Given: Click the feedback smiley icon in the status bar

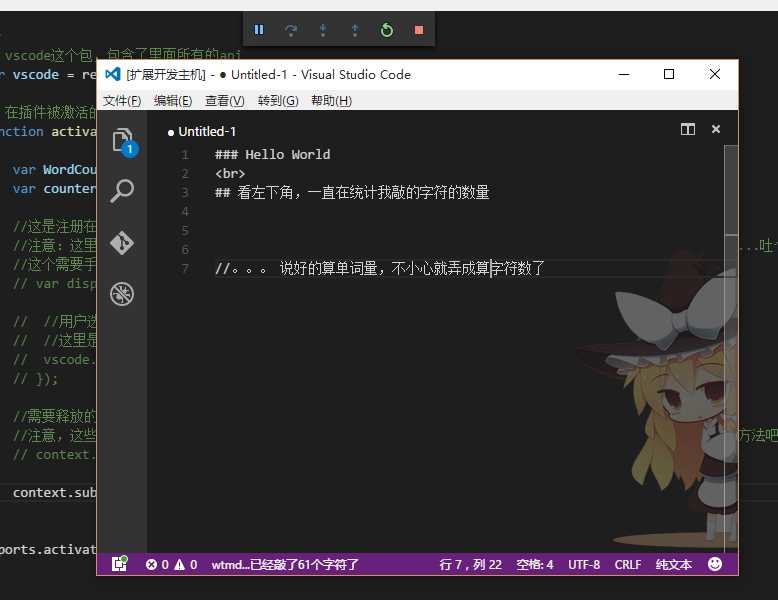Looking at the screenshot, I should [715, 564].
